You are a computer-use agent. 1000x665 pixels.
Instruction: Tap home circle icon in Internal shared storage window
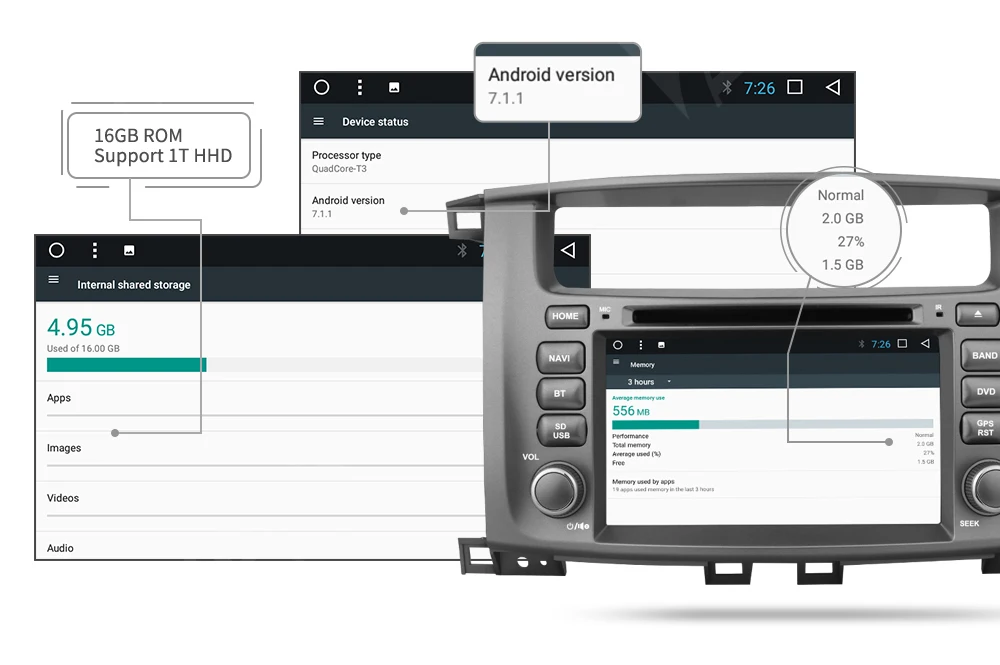pos(57,251)
